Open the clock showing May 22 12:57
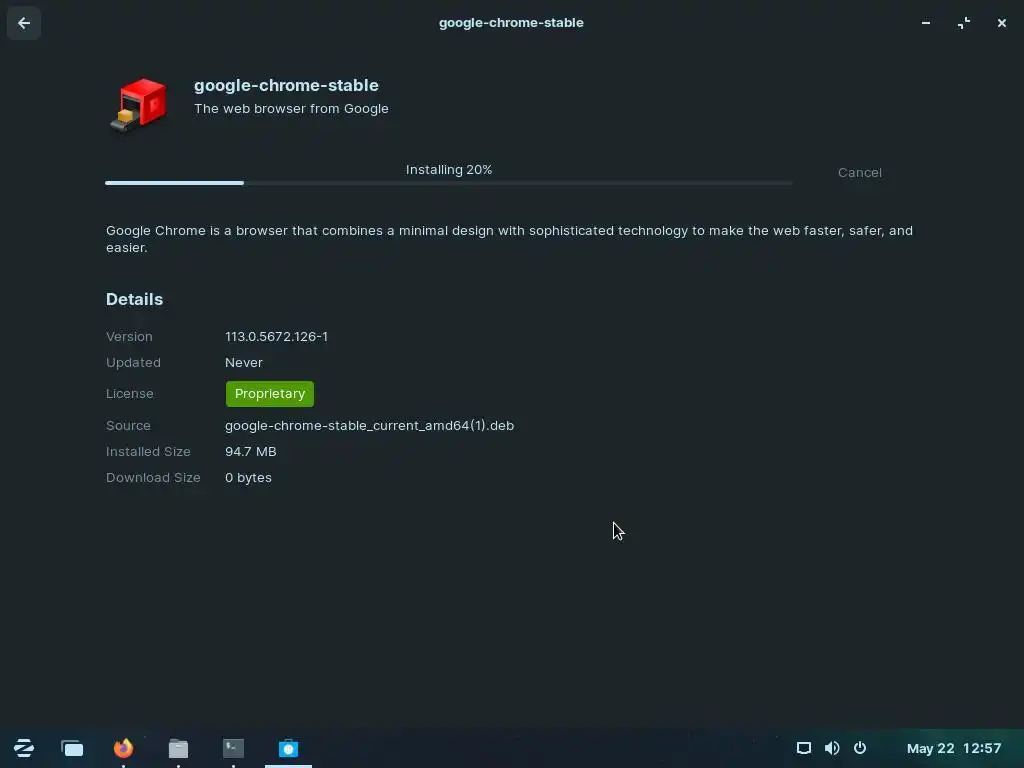 click(x=953, y=748)
